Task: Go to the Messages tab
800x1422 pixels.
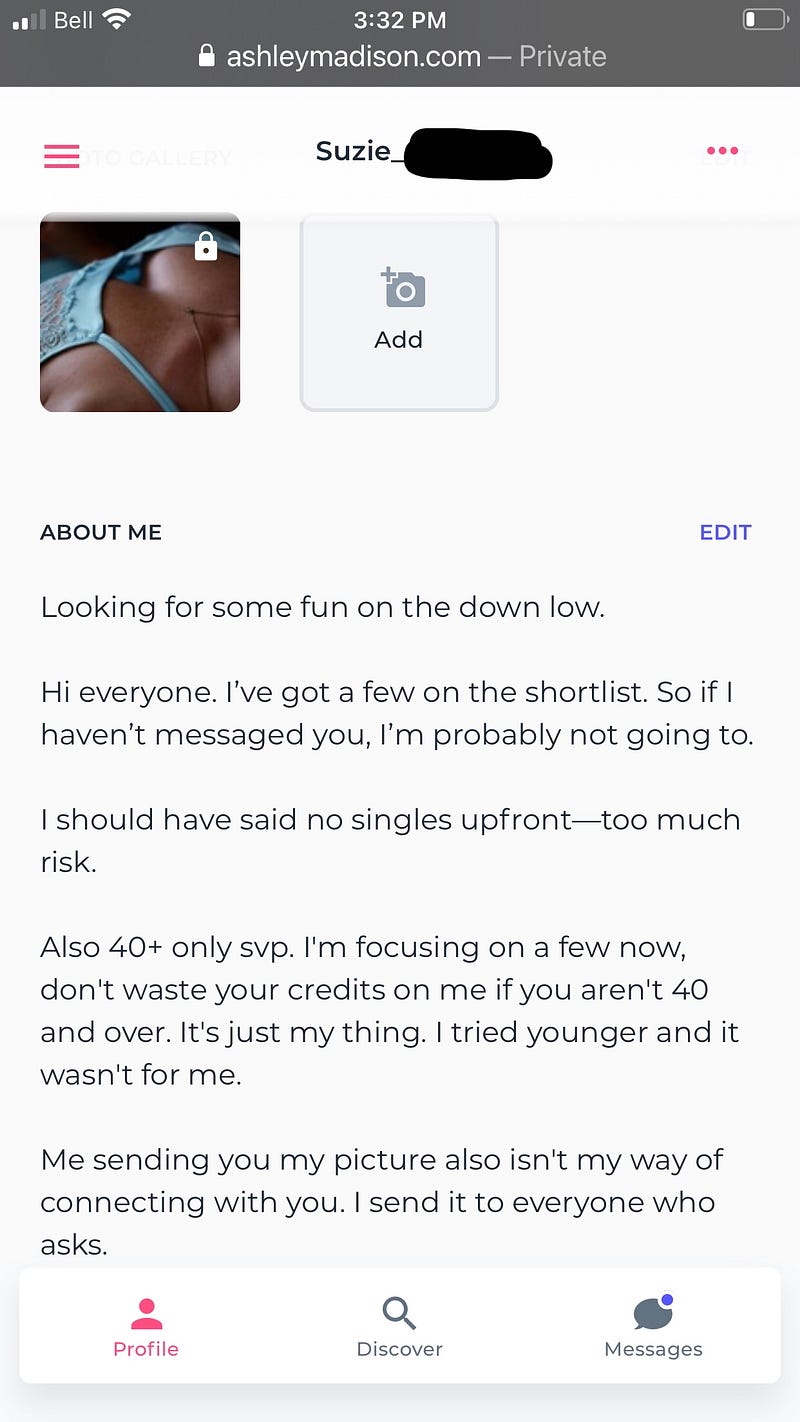Action: 653,1328
